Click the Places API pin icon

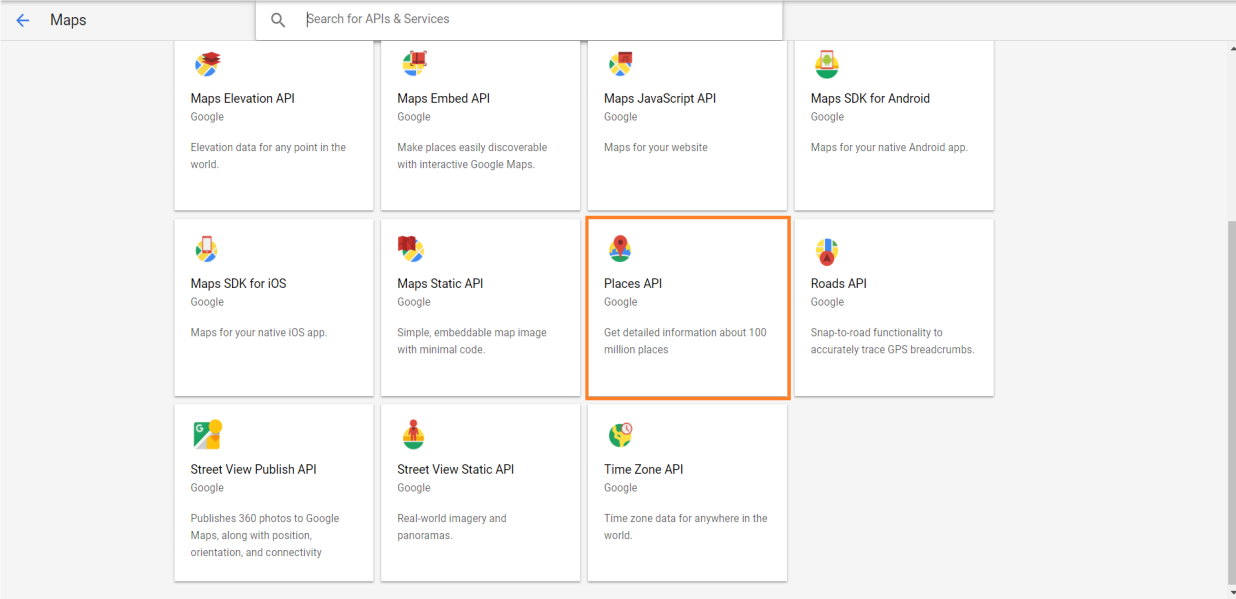click(621, 248)
